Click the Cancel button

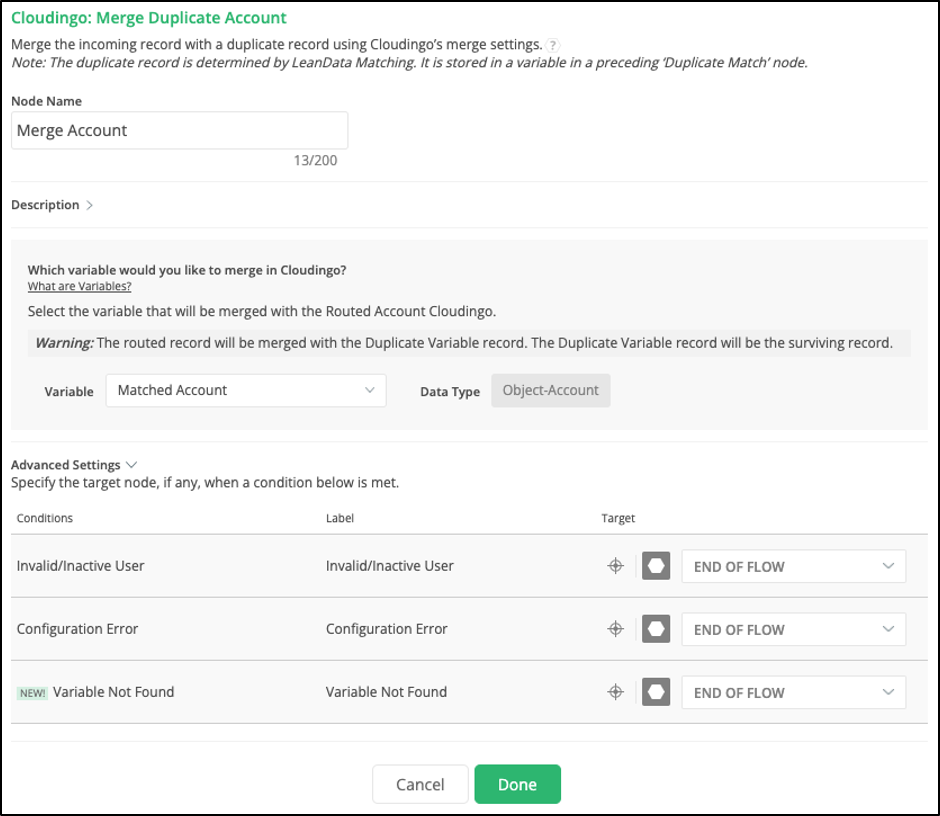click(420, 784)
